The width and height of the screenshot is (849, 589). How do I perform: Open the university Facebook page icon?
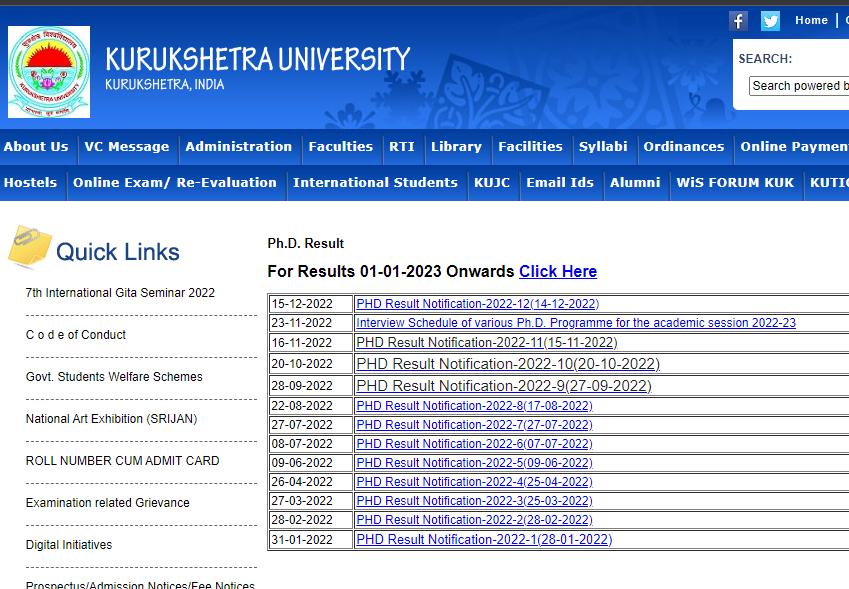pos(739,21)
